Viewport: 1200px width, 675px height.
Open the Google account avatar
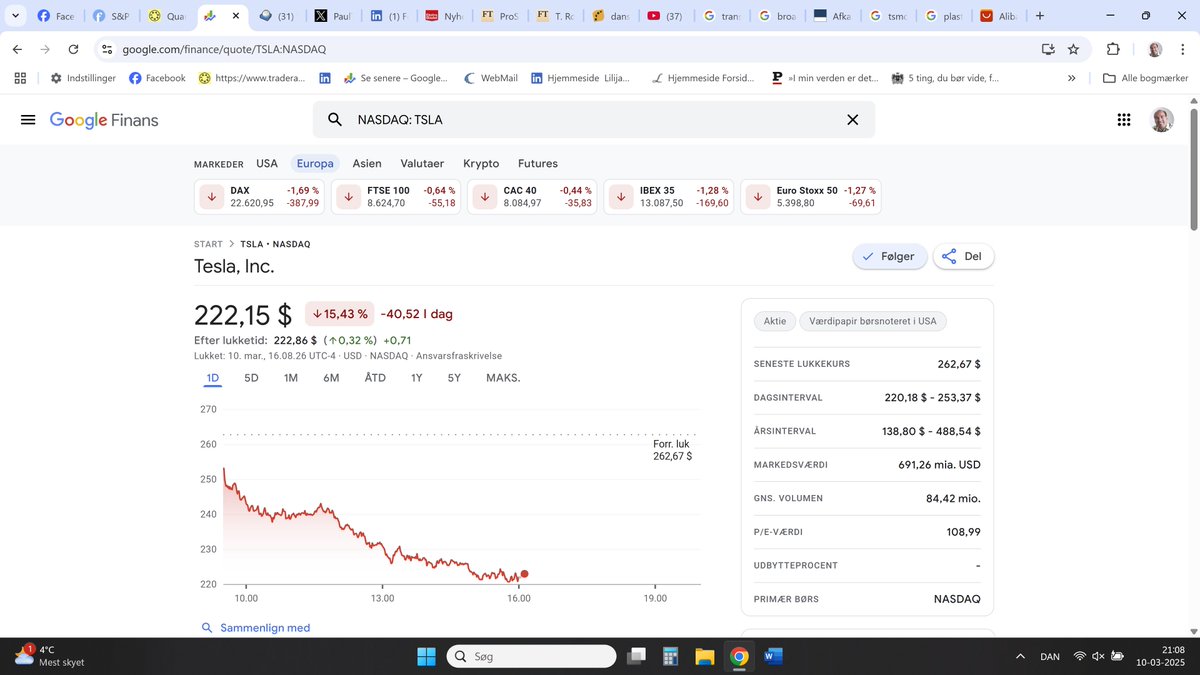point(1162,120)
